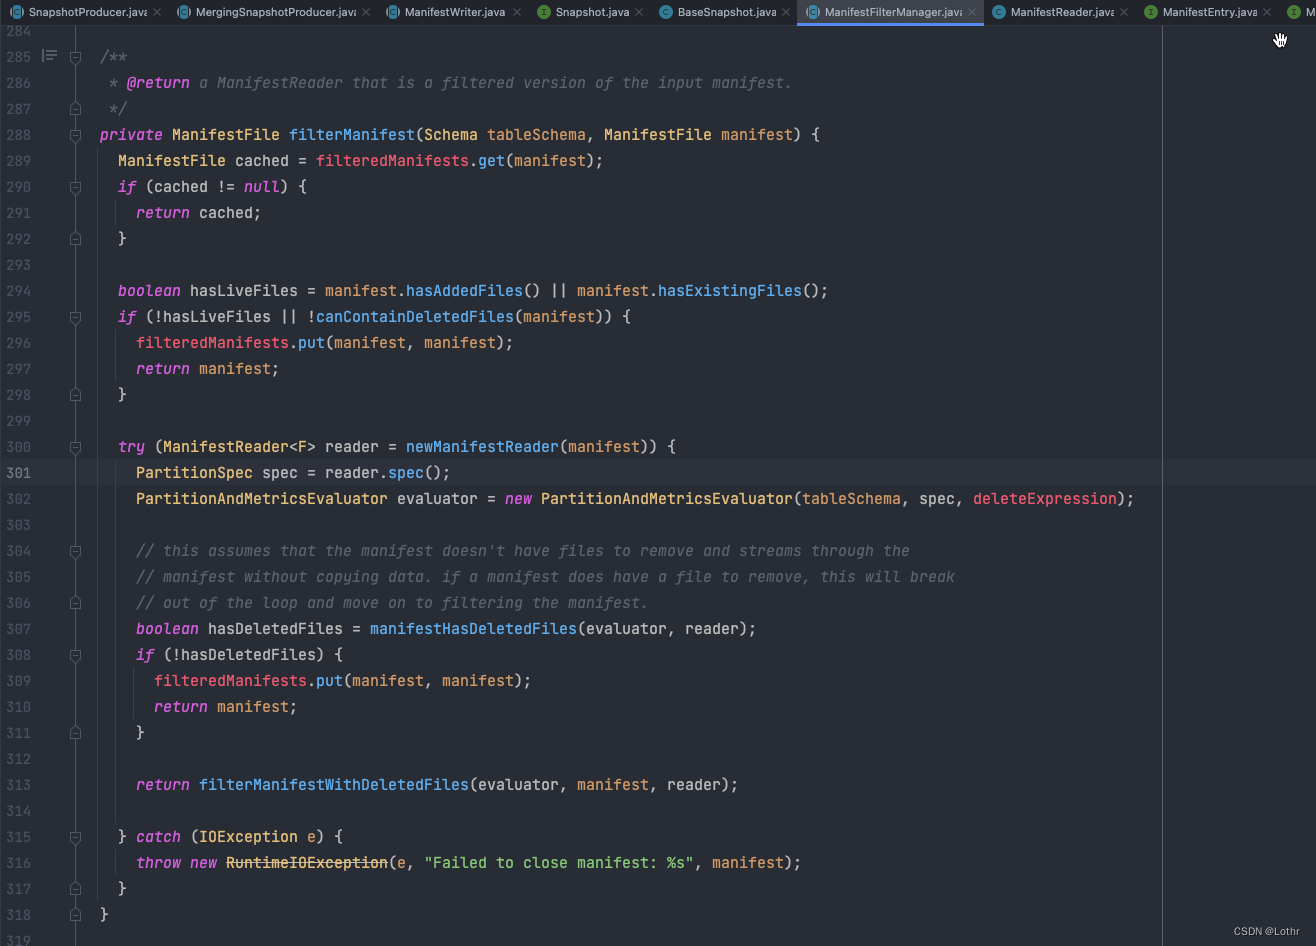Collapse Javadoc using end marker at line 287
1316x946 pixels.
(75, 108)
